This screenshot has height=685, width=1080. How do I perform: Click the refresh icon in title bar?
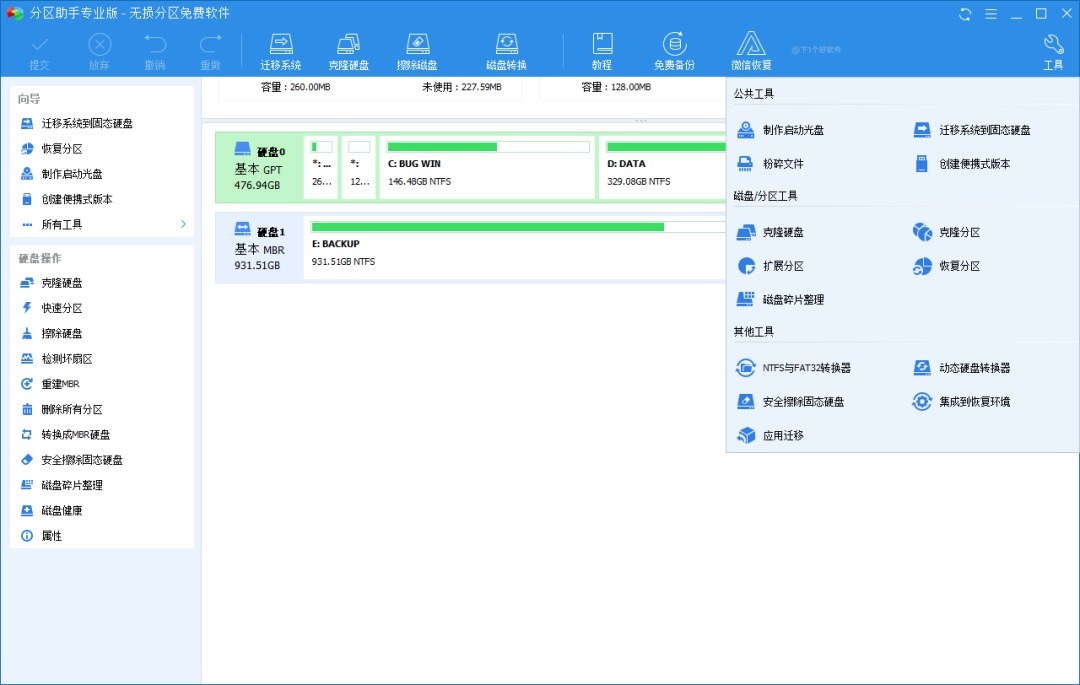coord(965,14)
